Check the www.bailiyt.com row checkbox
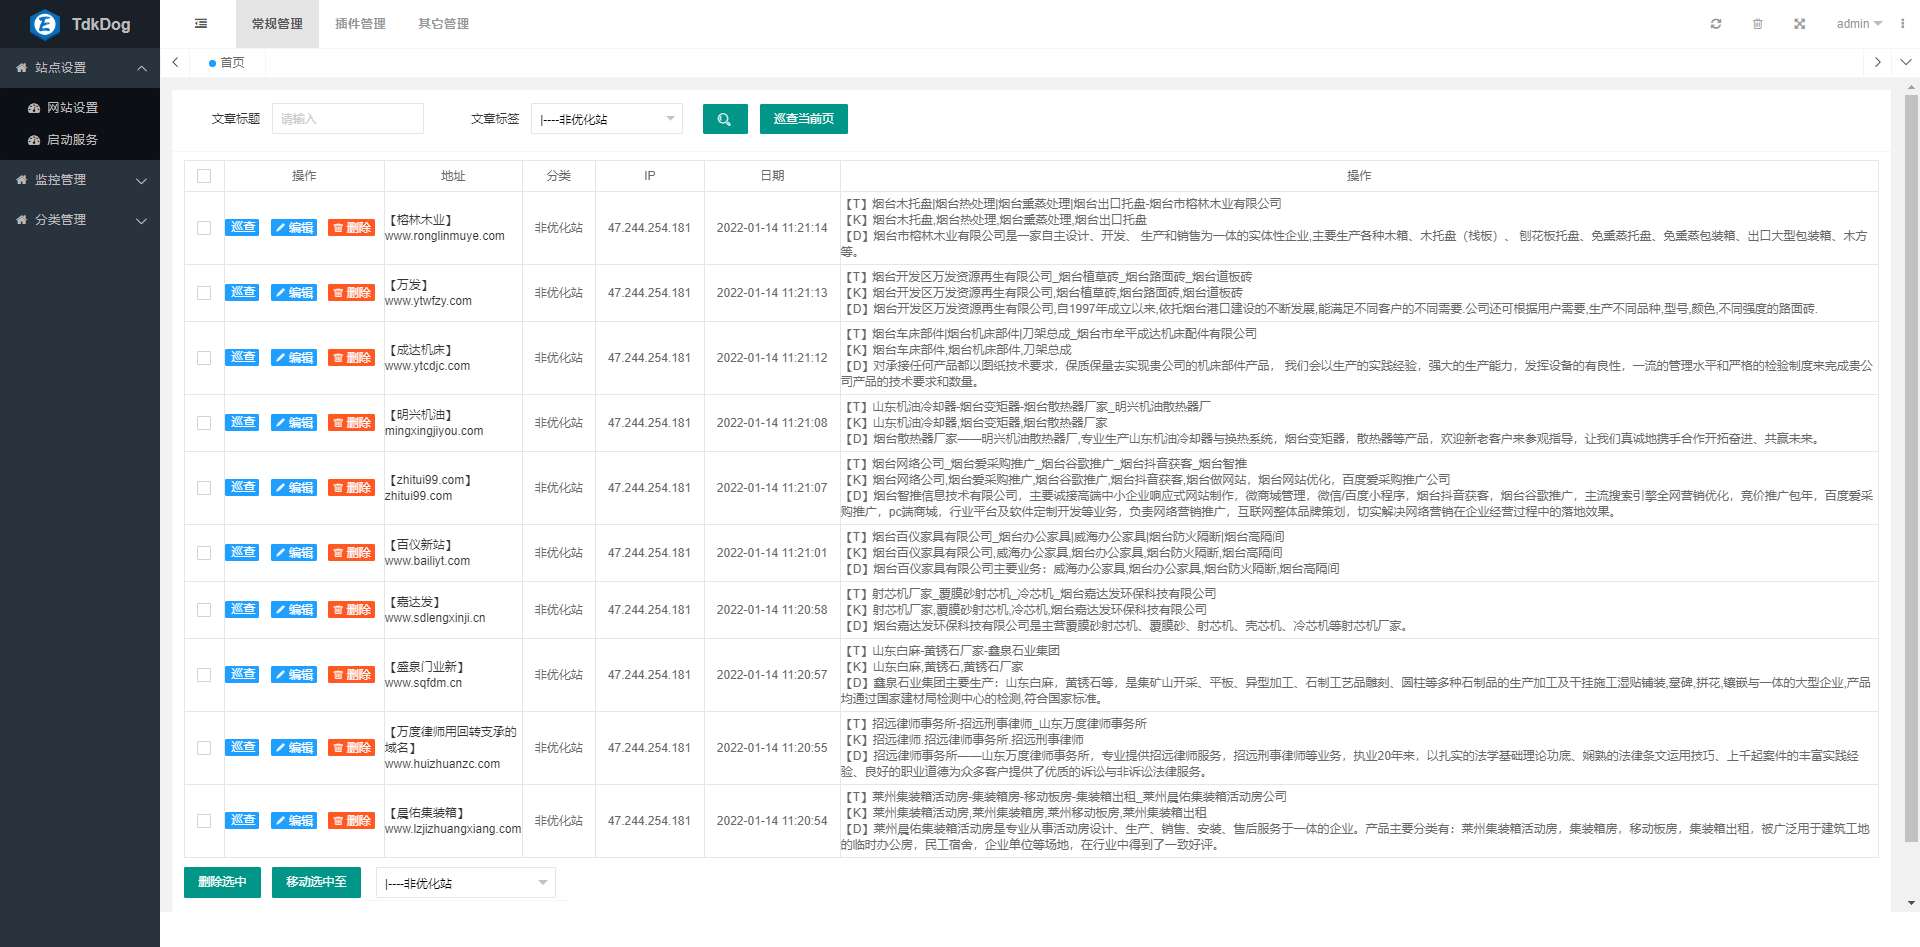This screenshot has height=947, width=1920. pyautogui.click(x=204, y=553)
